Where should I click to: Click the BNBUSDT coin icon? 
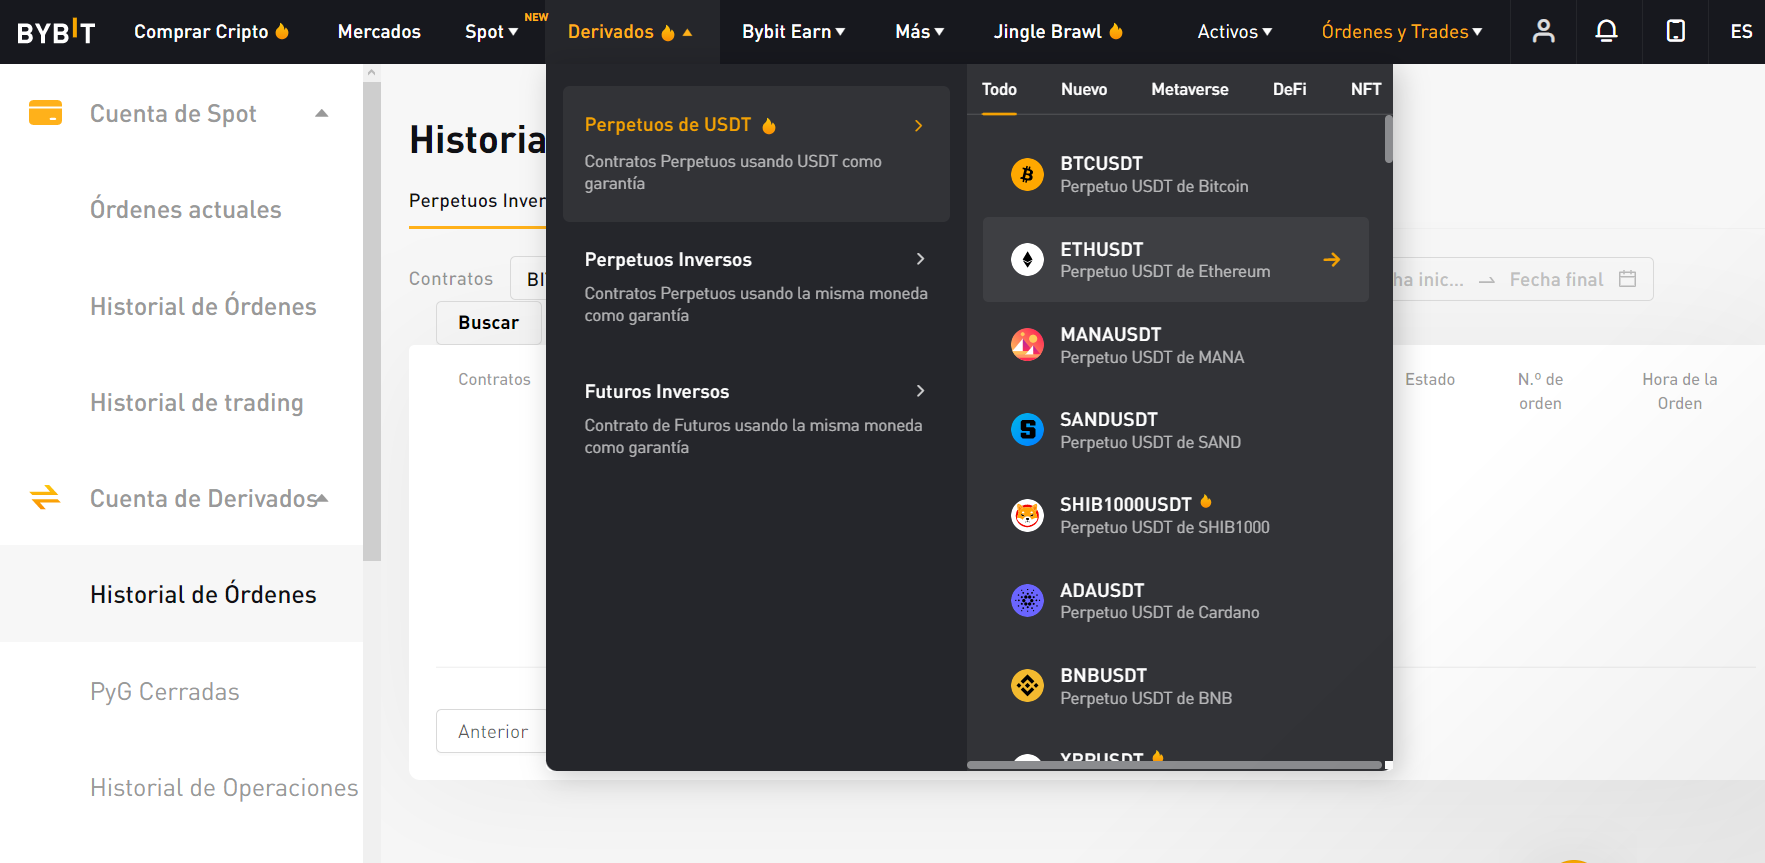[x=1027, y=686]
